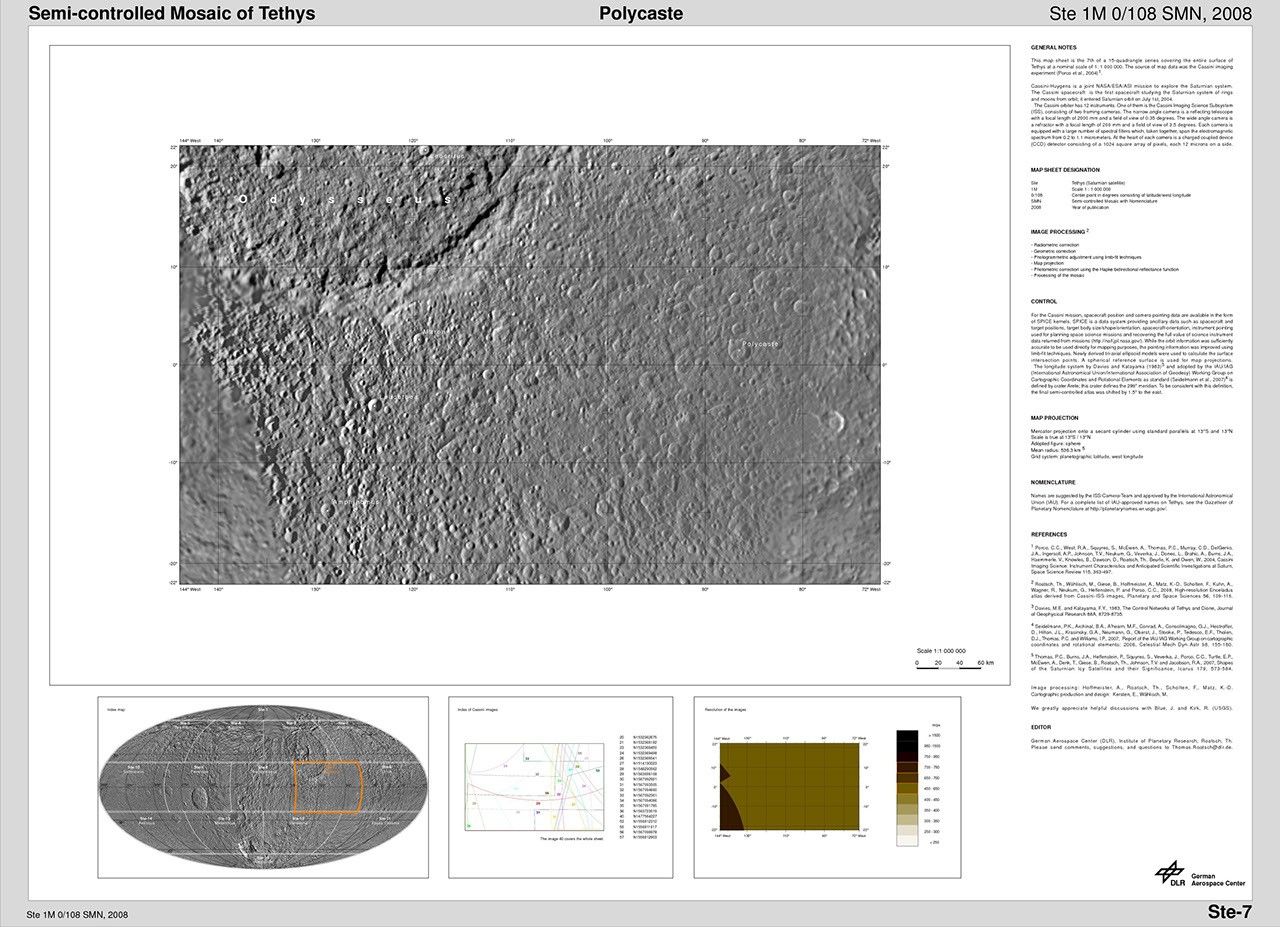Click the NOMENCLATURE heading

click(x=1054, y=481)
